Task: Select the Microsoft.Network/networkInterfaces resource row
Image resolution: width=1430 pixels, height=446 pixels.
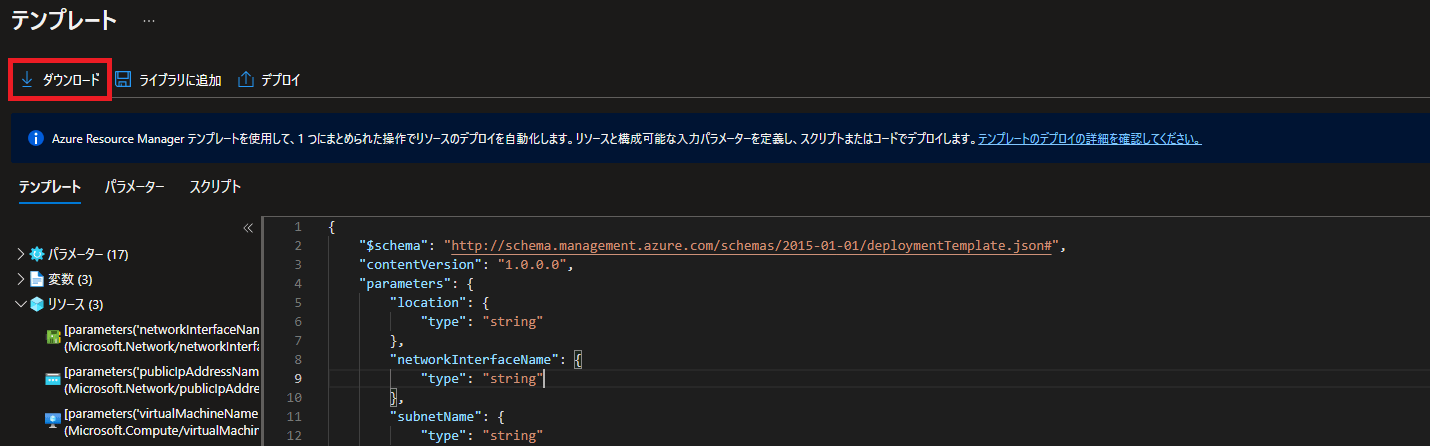Action: coord(152,338)
